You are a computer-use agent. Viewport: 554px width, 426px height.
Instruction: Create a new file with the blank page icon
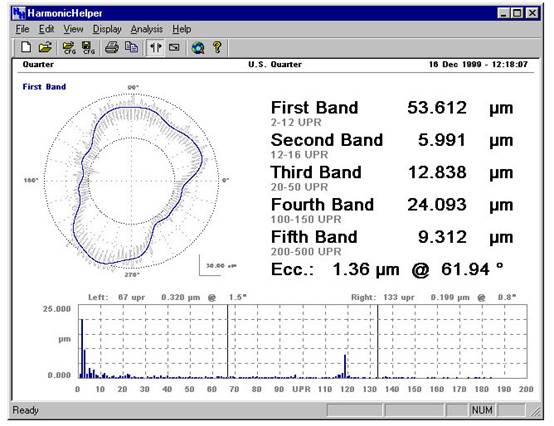tap(26, 47)
